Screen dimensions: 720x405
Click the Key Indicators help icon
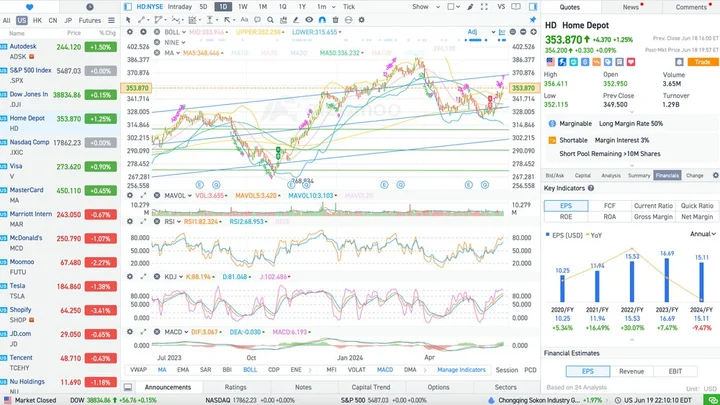pos(591,189)
